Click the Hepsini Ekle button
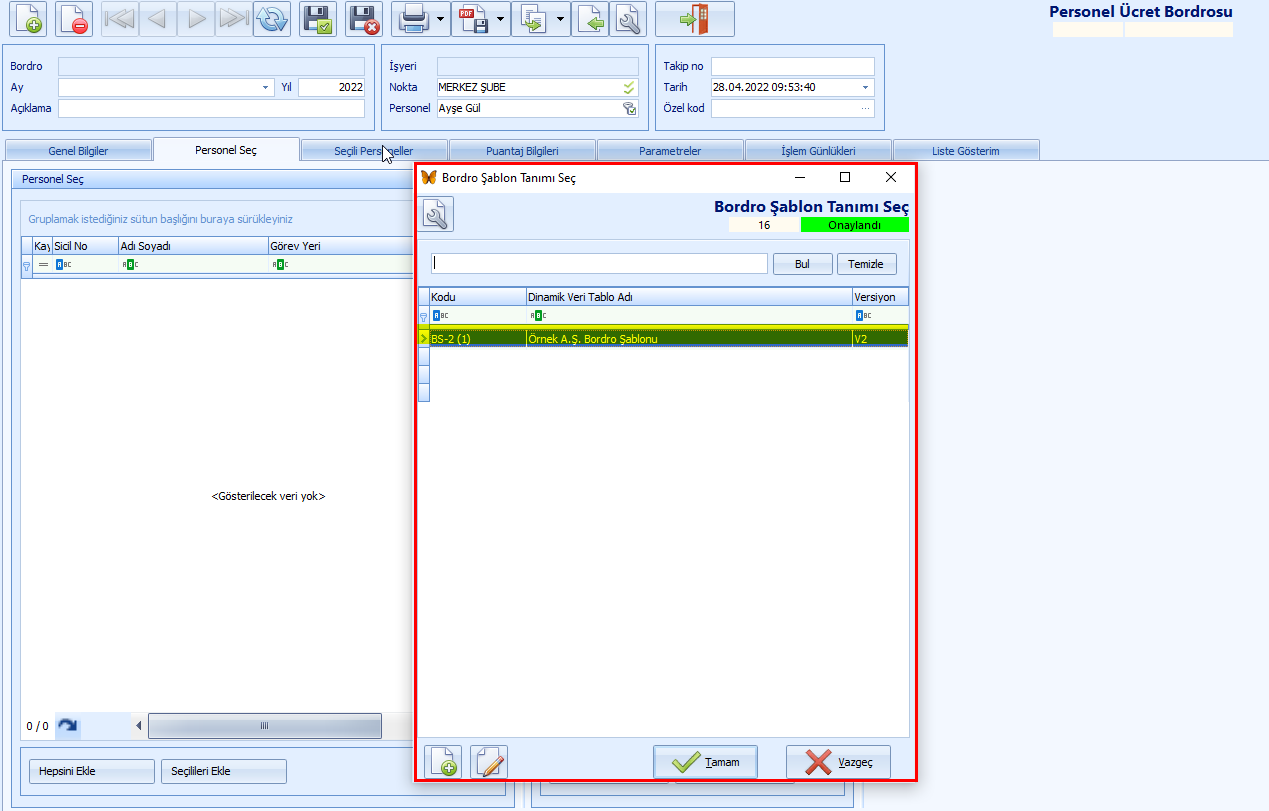Screen dimensions: 1269x811 tap(92, 771)
